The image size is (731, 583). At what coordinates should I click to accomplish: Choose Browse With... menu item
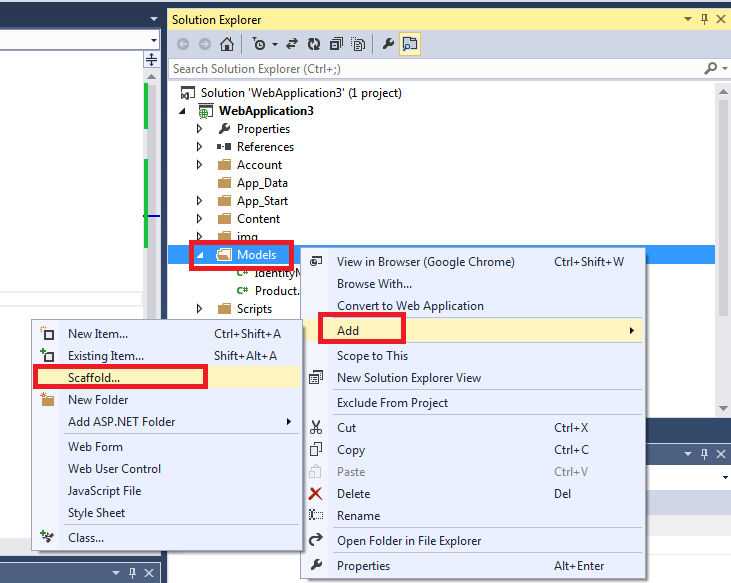pyautogui.click(x=473, y=284)
